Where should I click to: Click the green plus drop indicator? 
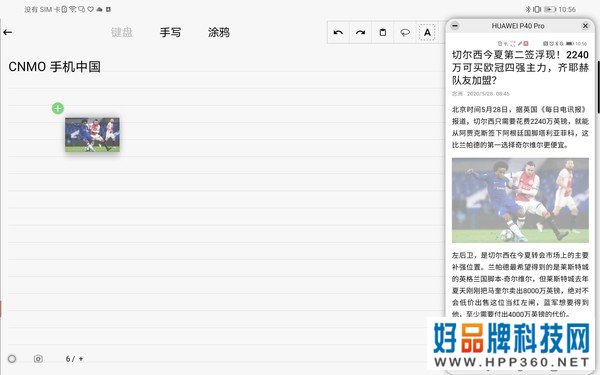click(x=58, y=108)
